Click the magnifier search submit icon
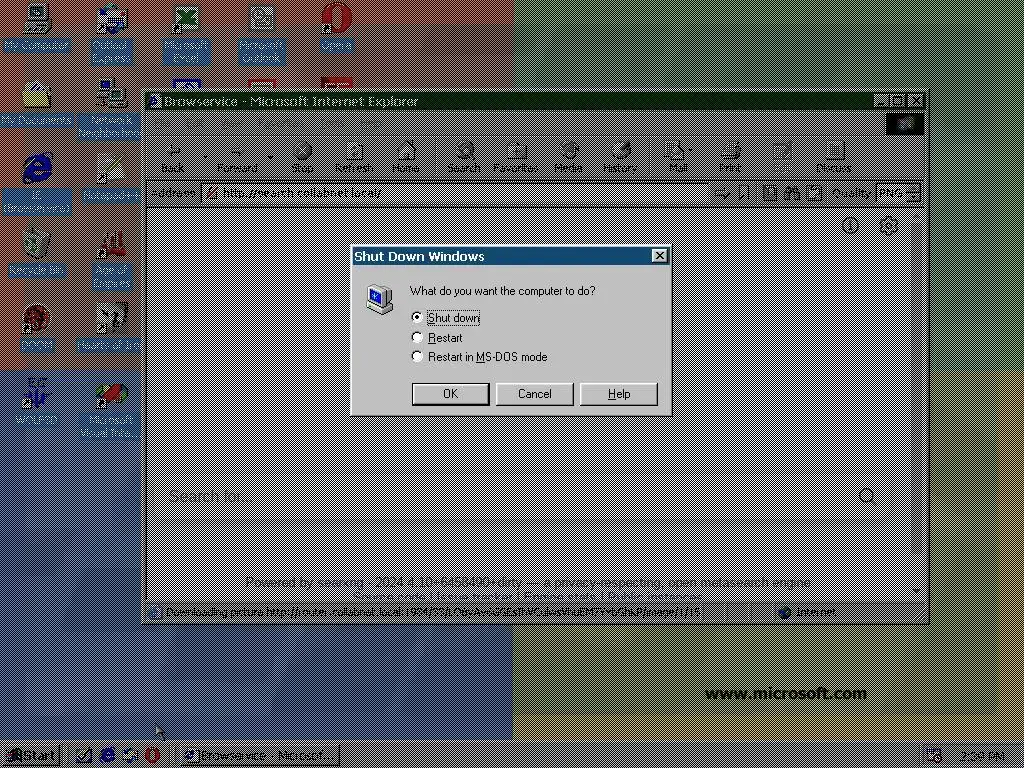Screen dimensions: 1024x768 pos(867,496)
